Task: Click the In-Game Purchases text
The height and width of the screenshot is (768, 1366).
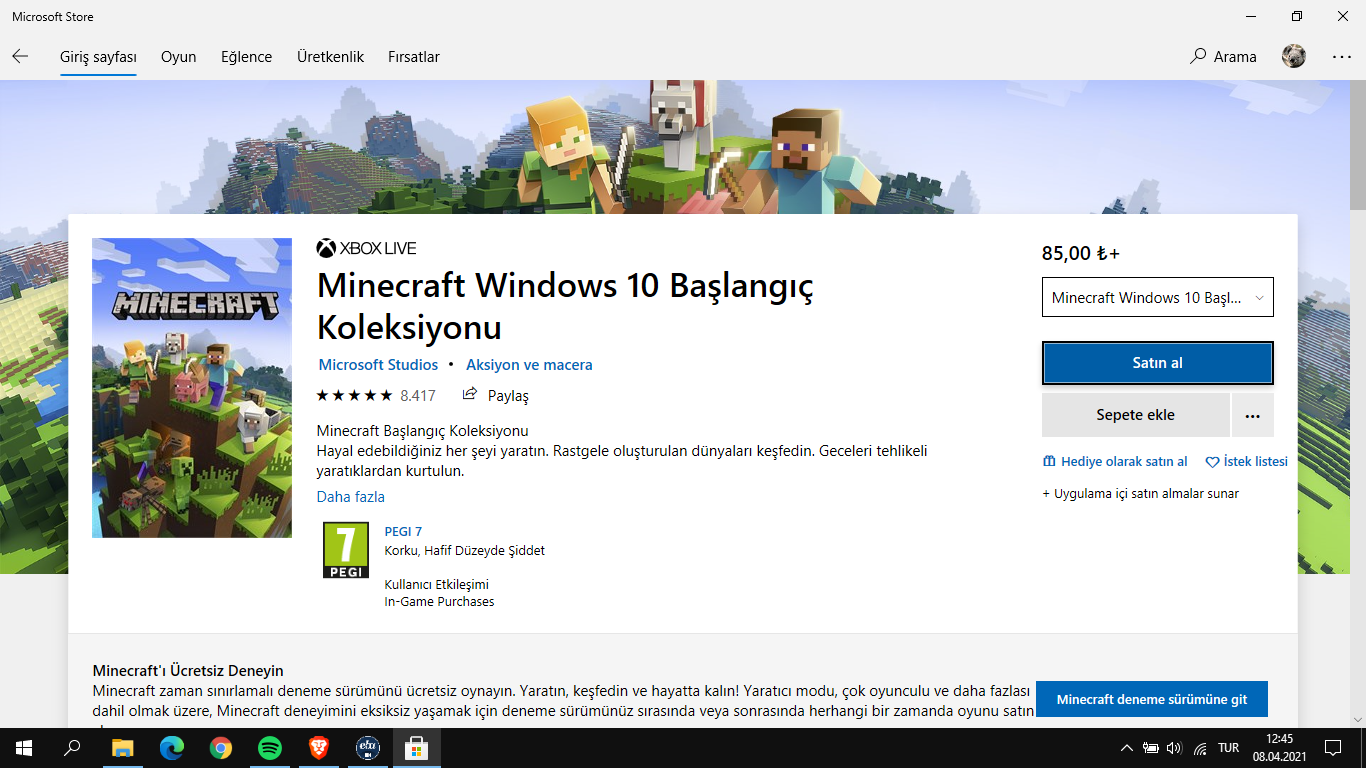Action: pos(440,602)
